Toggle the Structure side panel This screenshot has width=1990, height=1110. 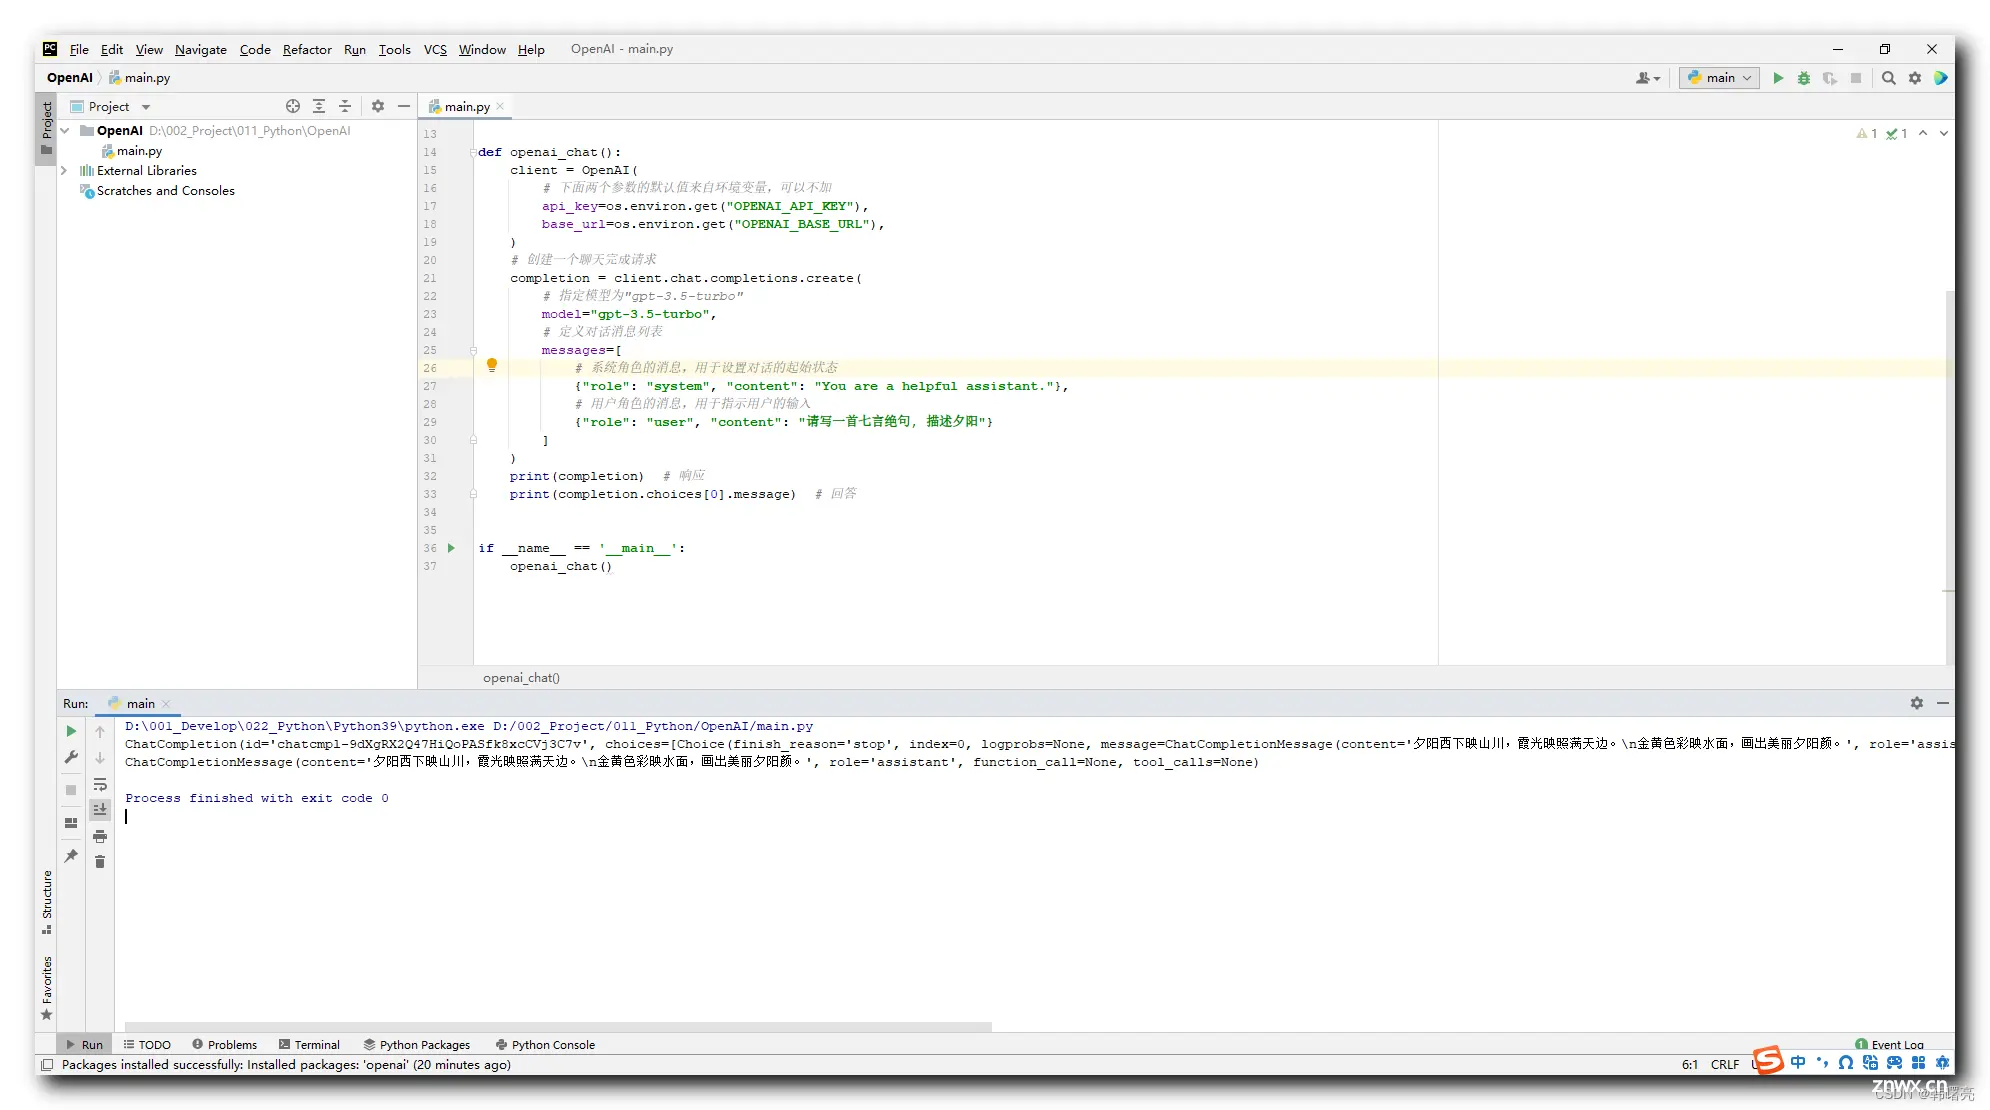pos(46,902)
